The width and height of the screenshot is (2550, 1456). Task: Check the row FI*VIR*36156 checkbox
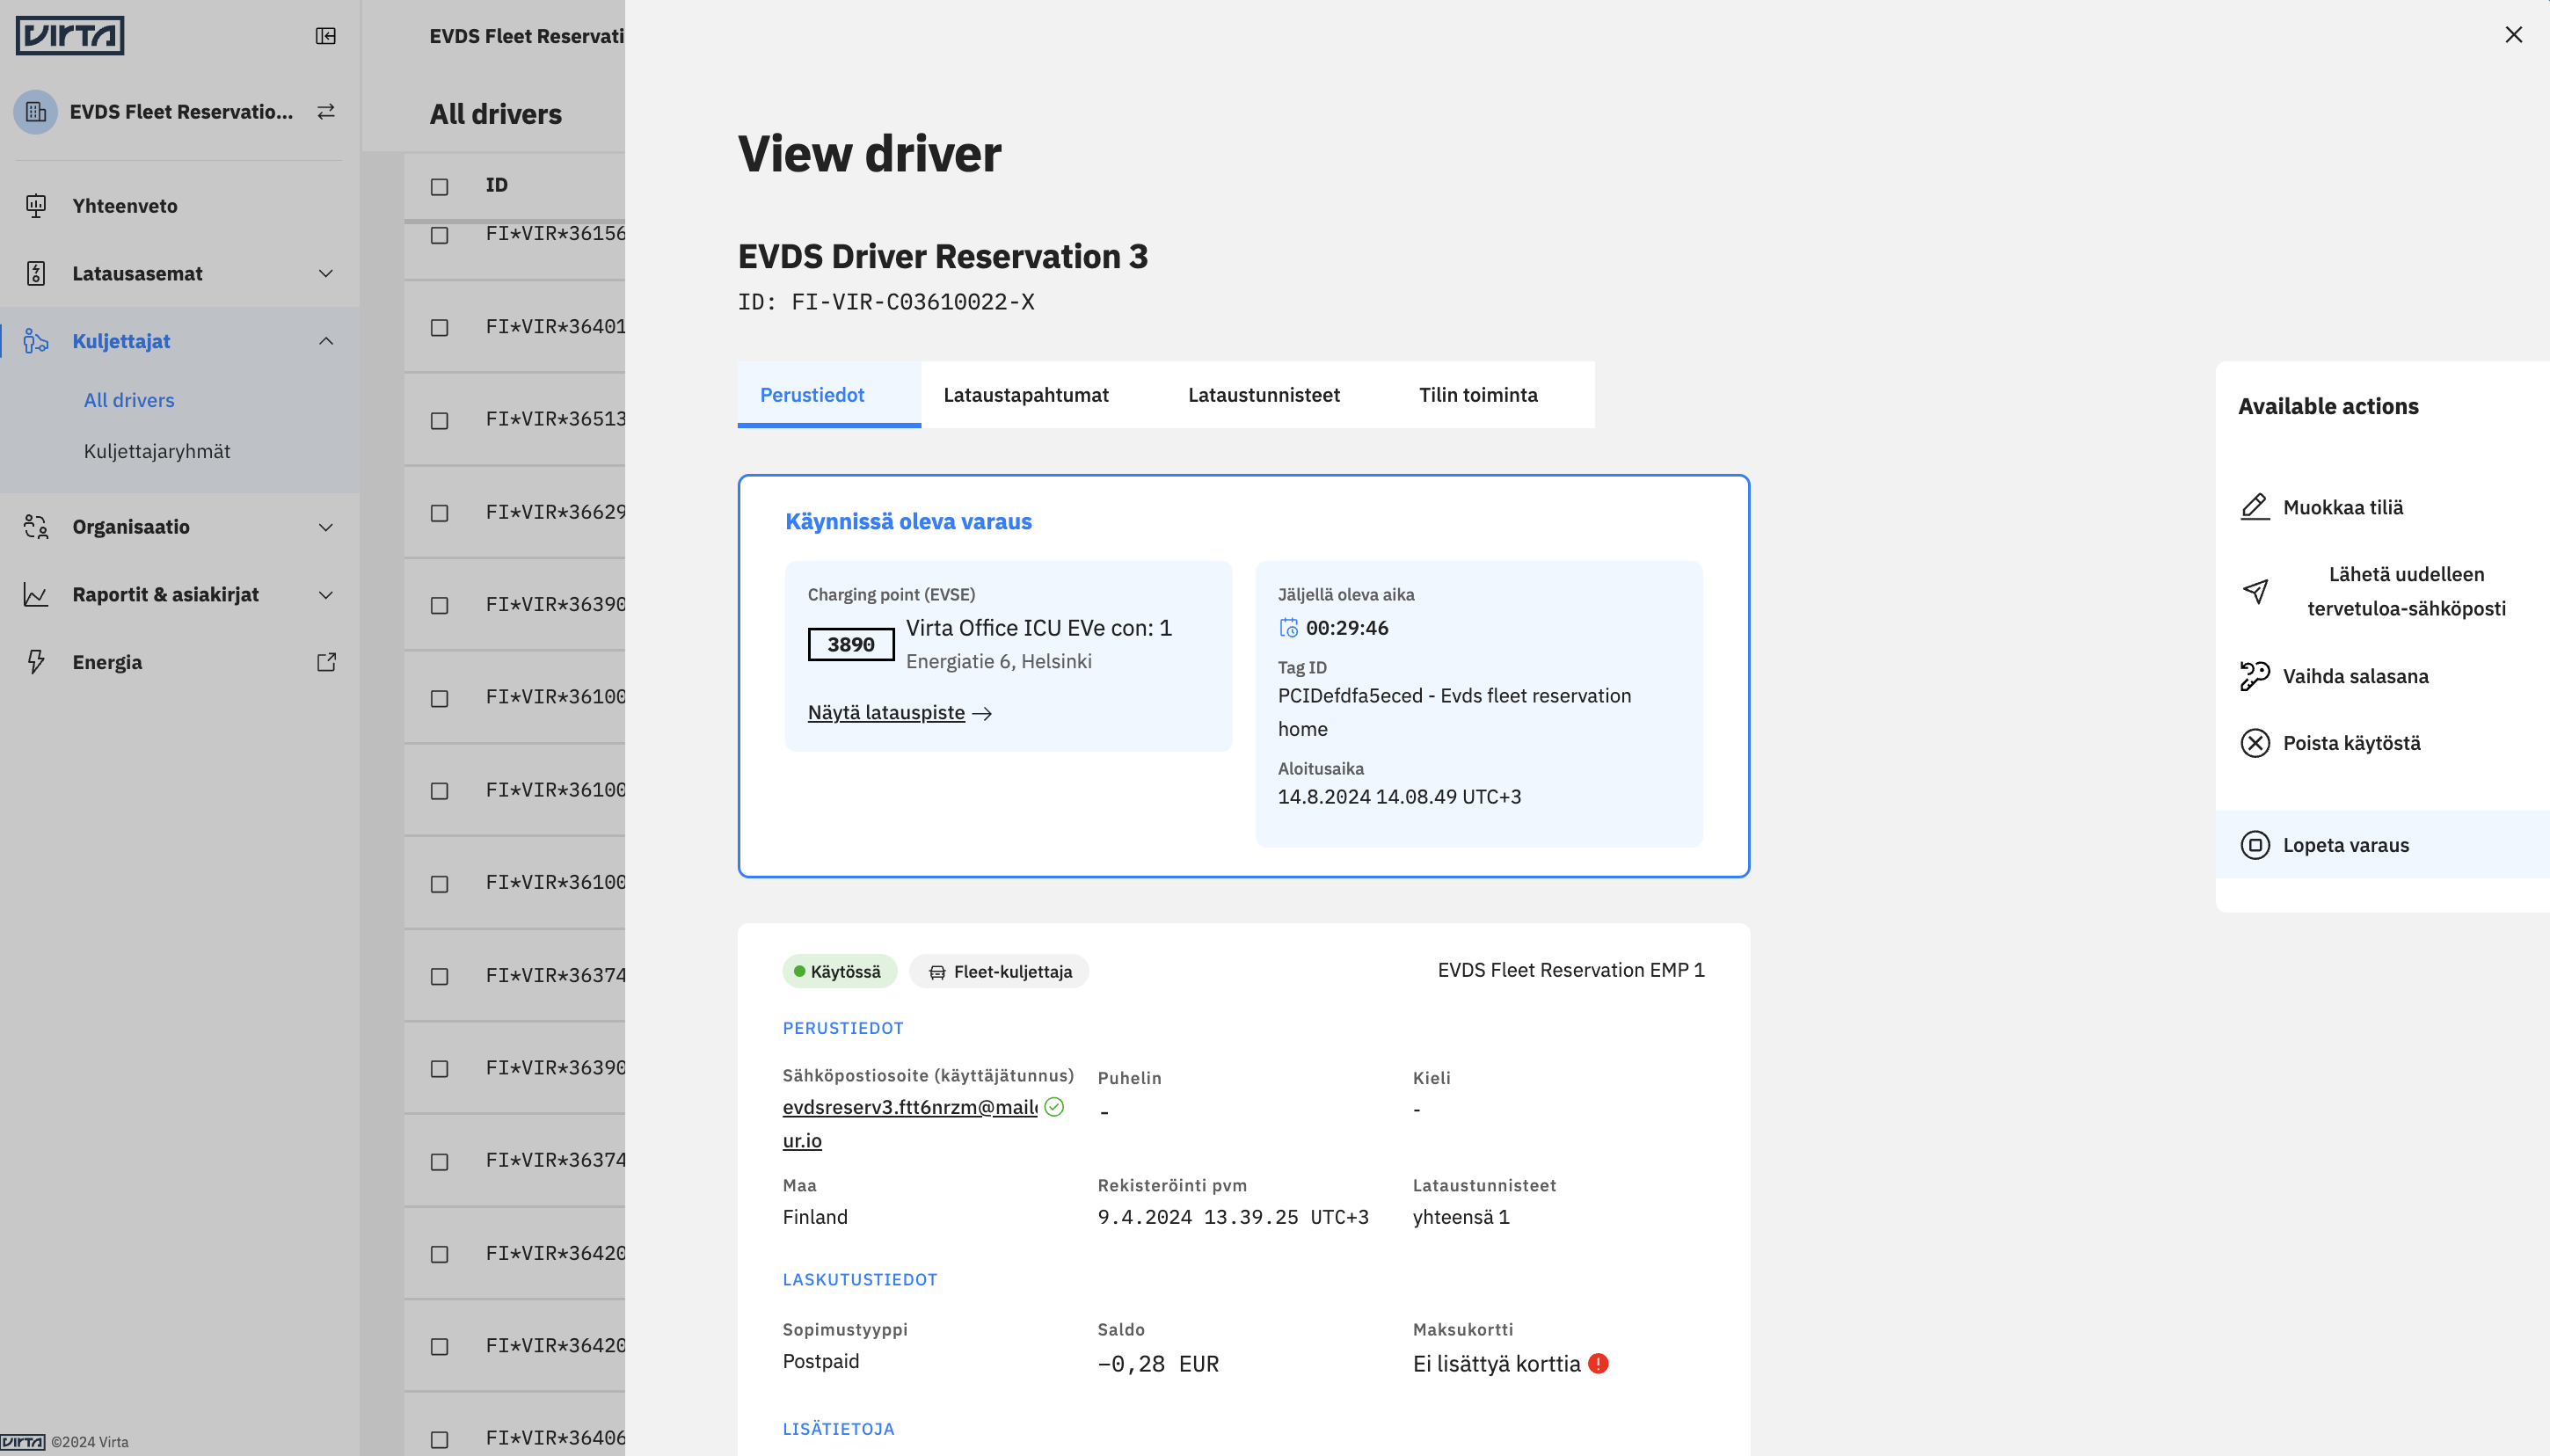click(x=439, y=235)
